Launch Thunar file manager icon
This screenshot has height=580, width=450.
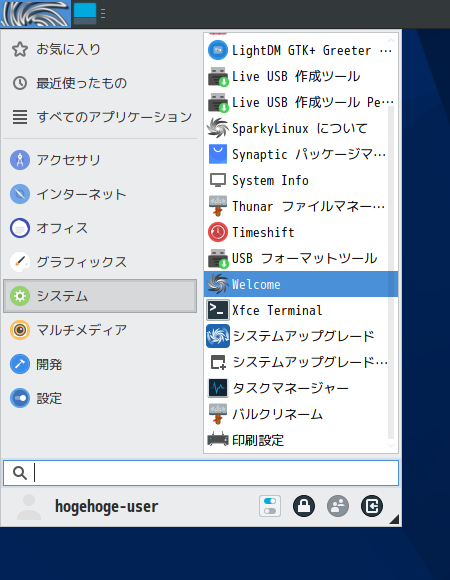[x=218, y=206]
